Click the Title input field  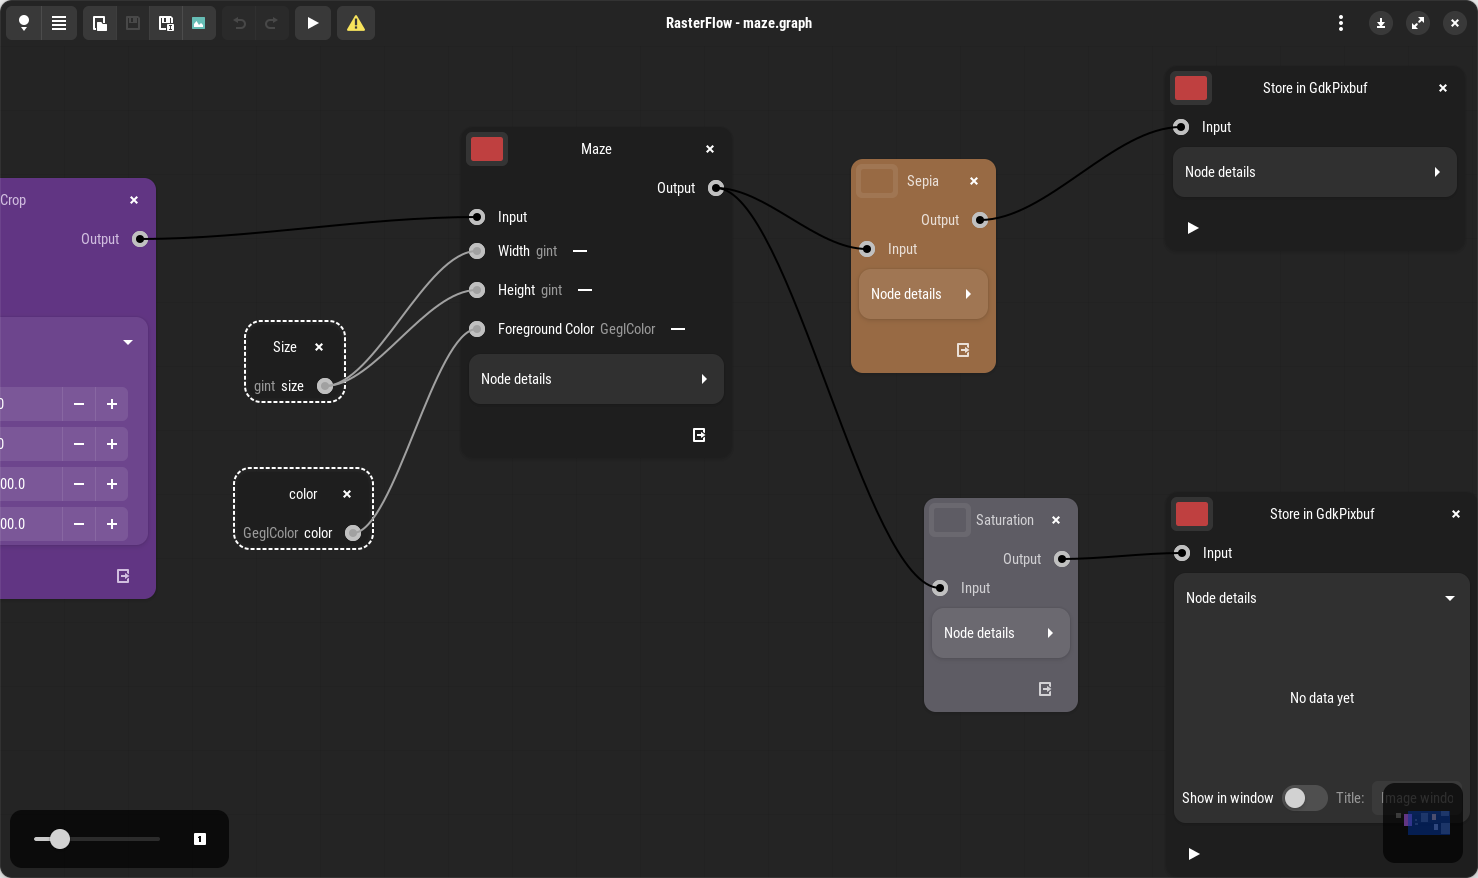1416,798
